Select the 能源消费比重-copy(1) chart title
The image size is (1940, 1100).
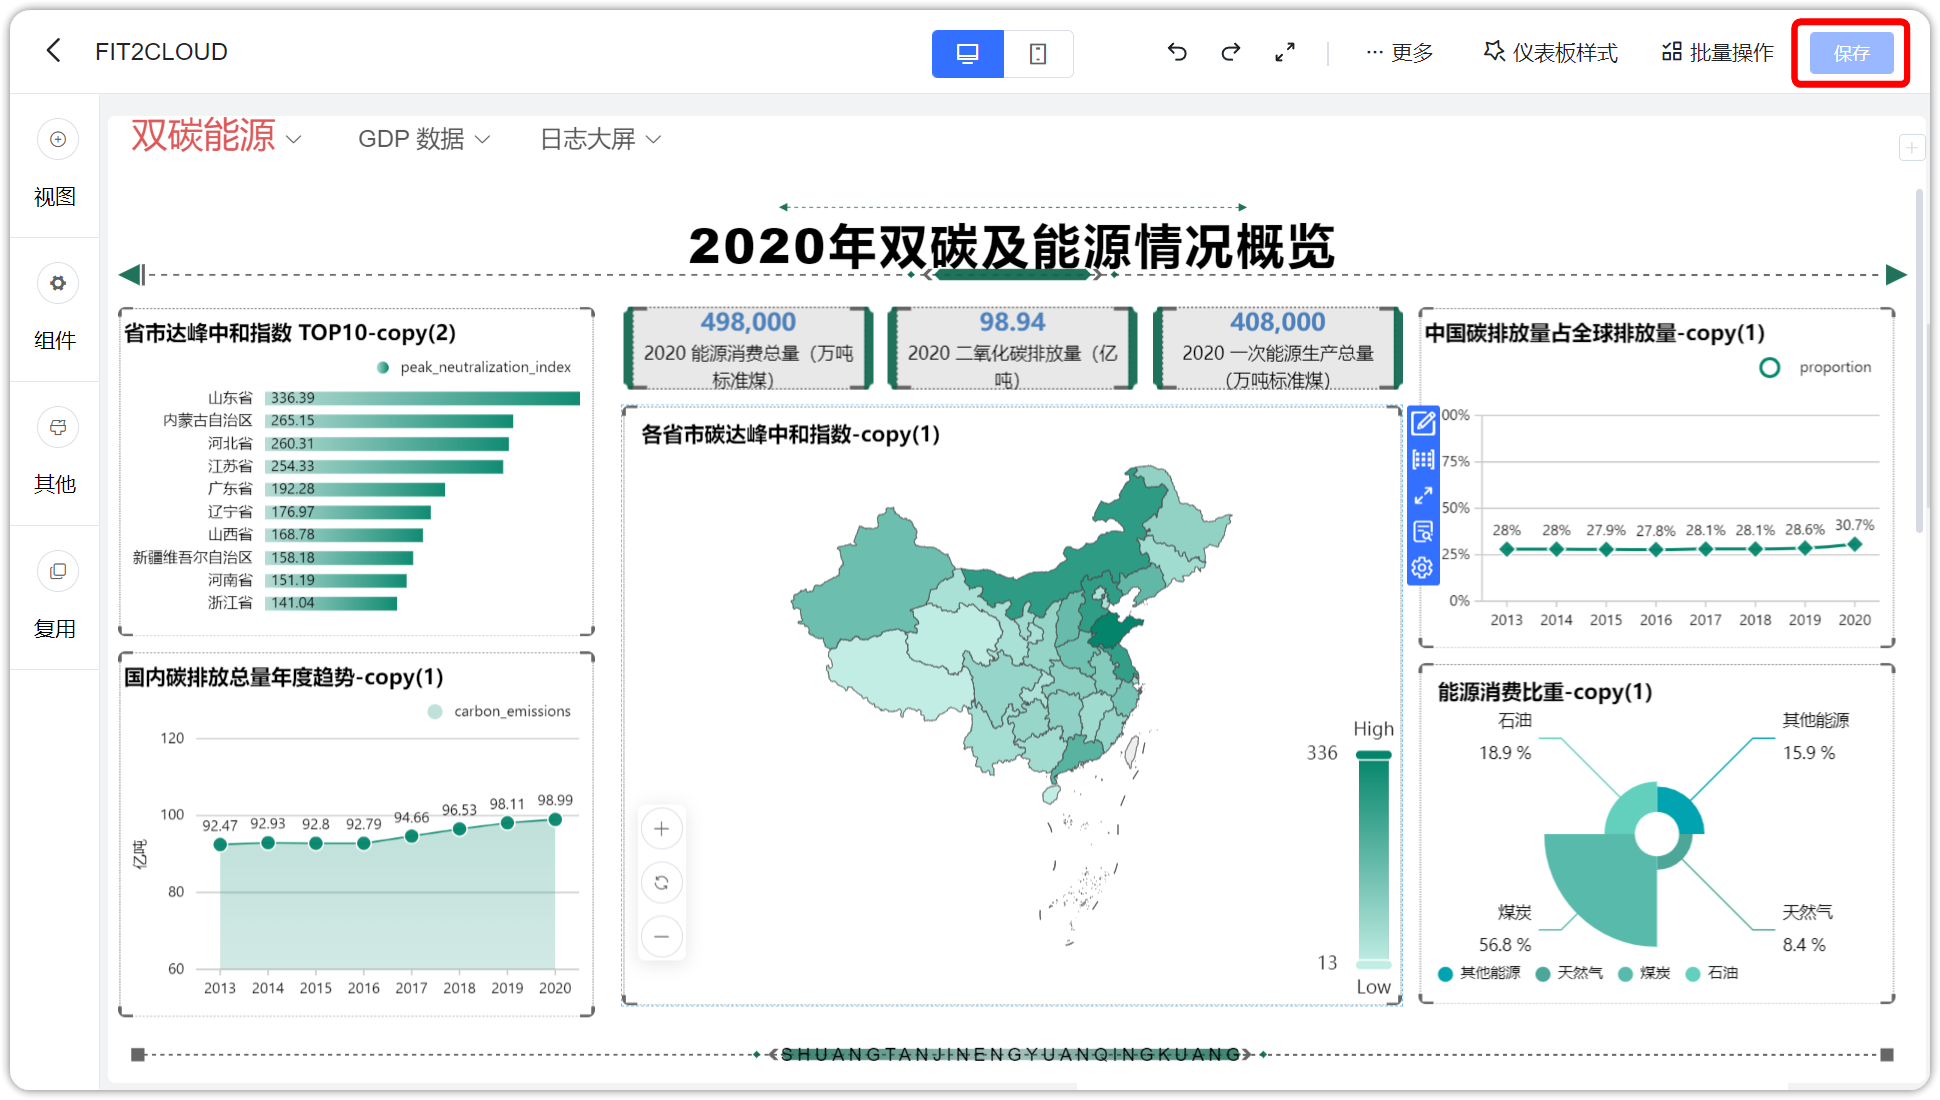(x=1545, y=692)
